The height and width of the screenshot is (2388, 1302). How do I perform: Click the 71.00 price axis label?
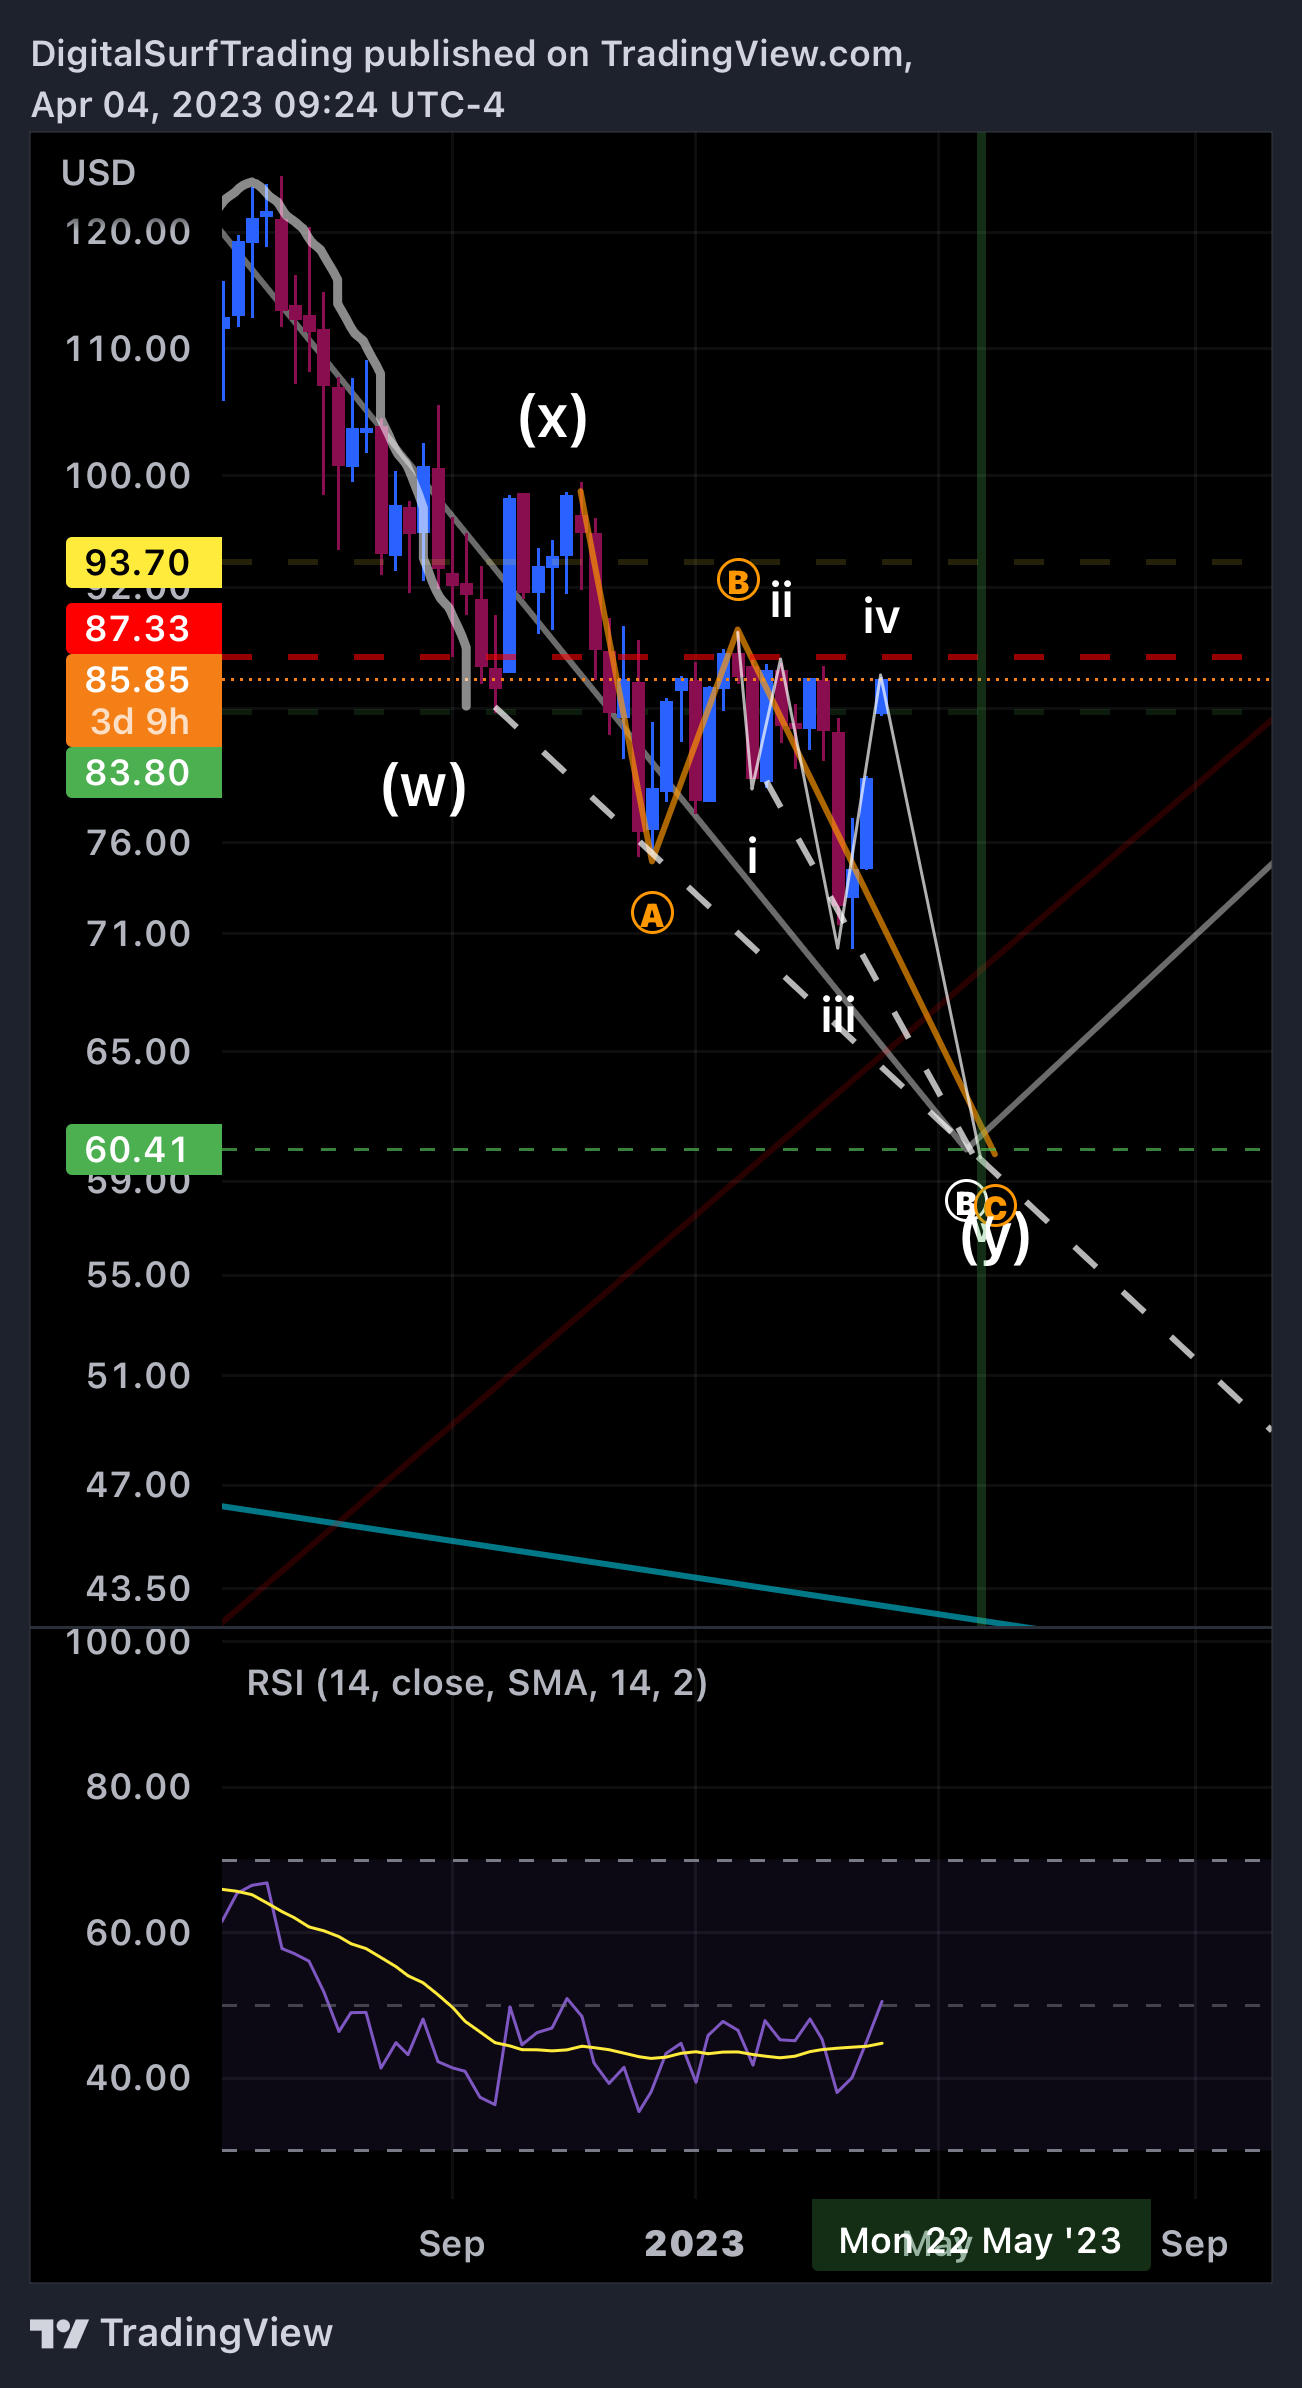pos(138,934)
